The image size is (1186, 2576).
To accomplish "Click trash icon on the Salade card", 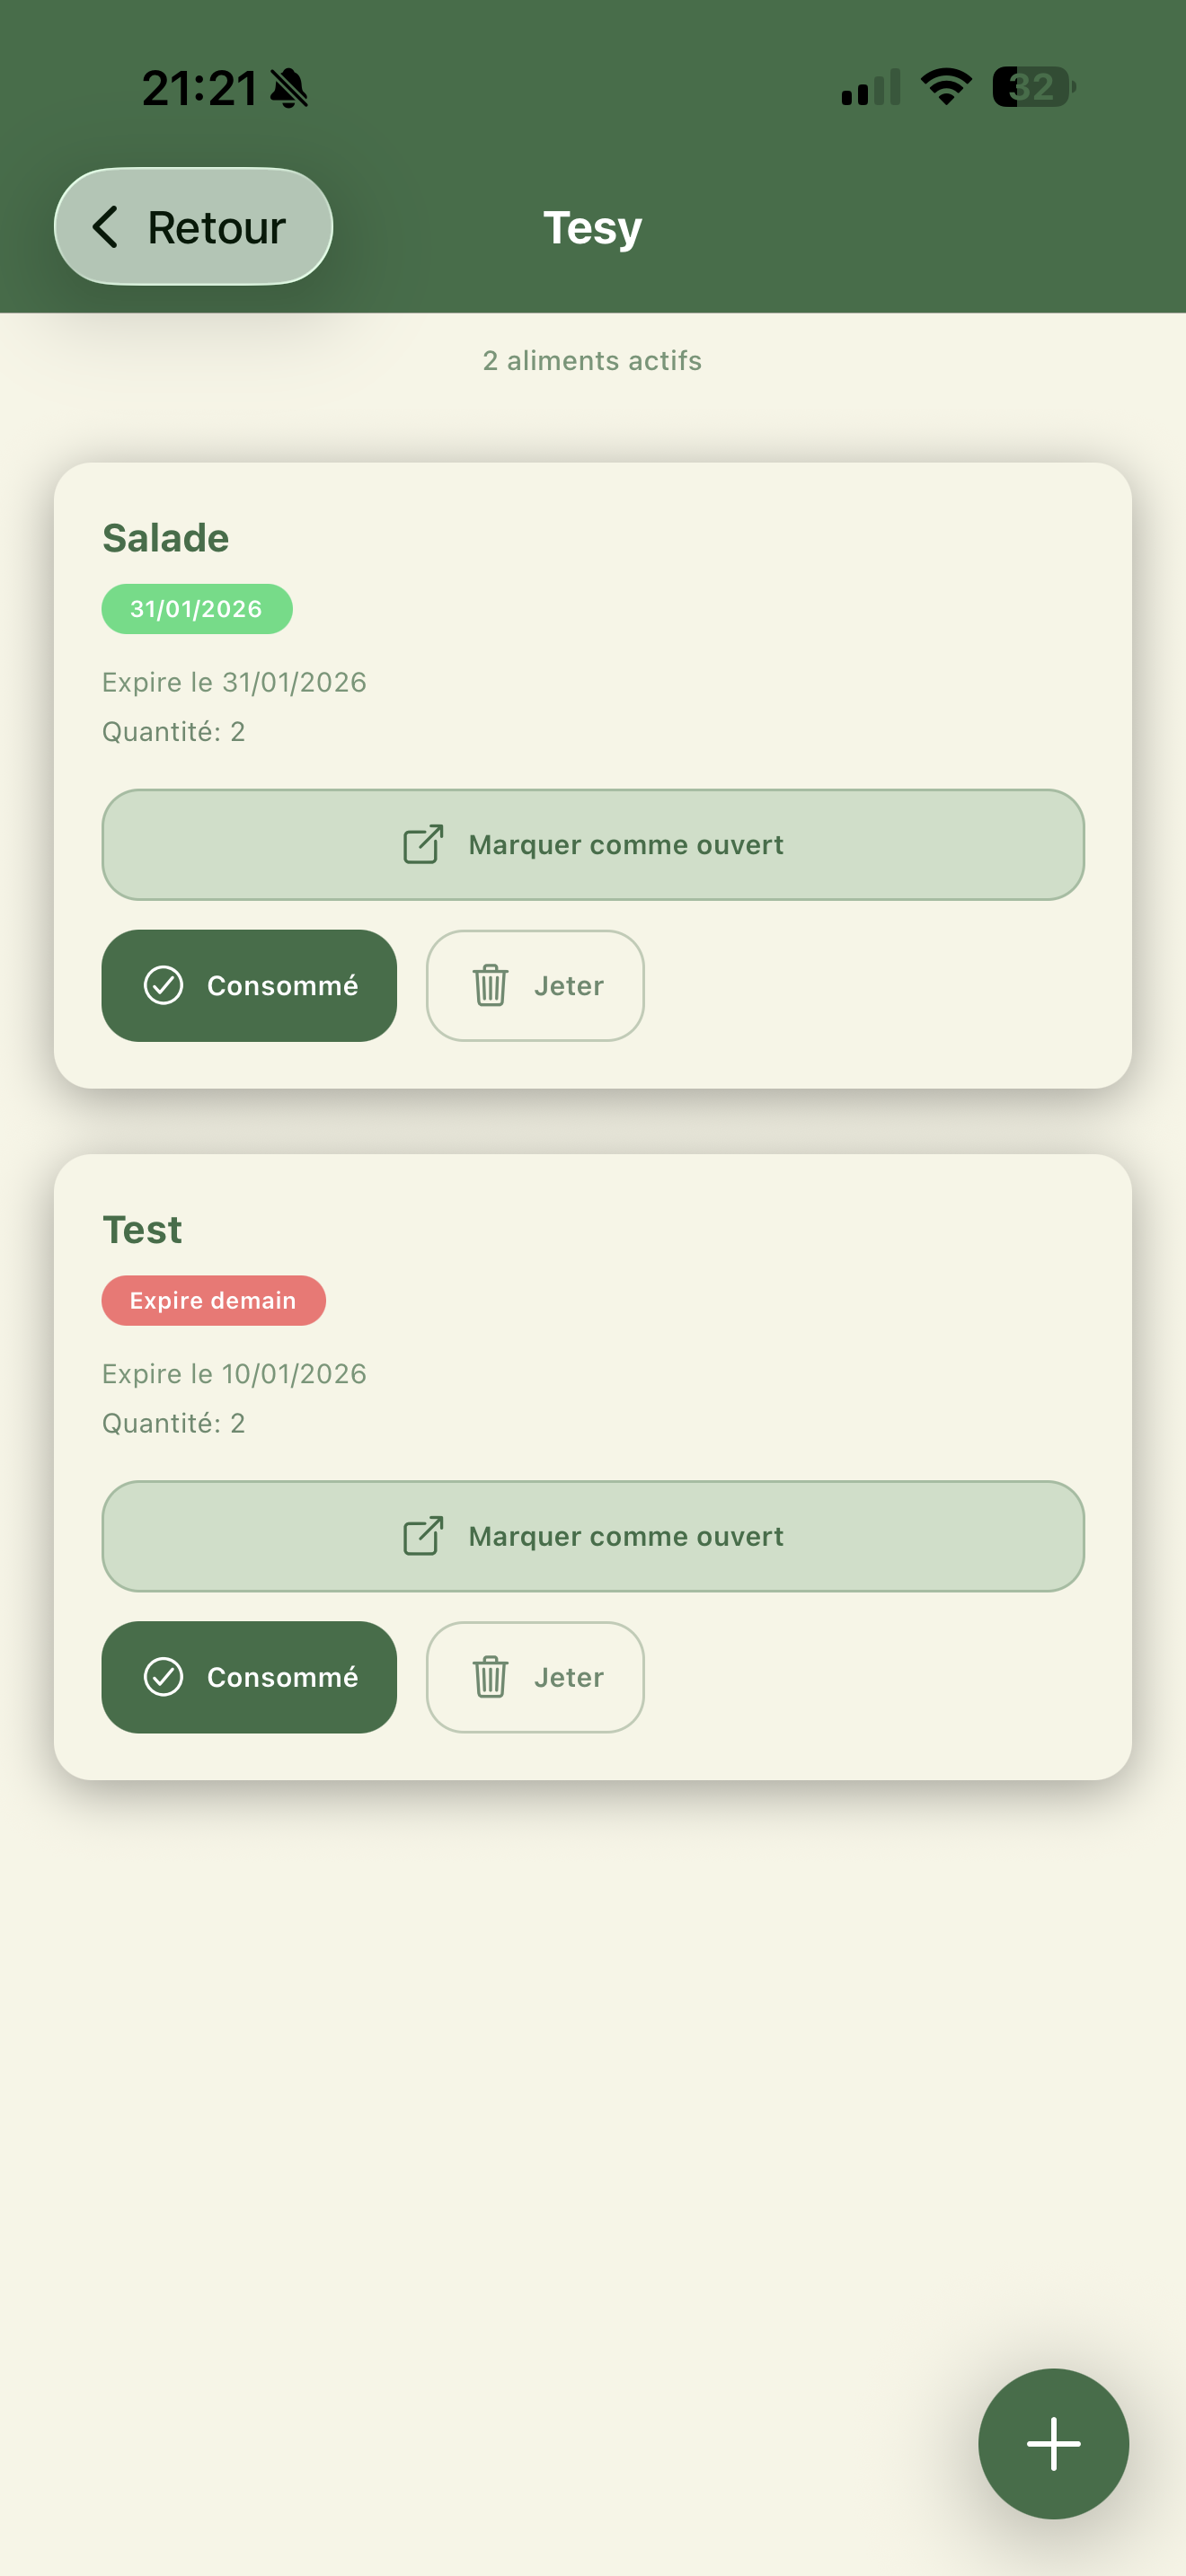I will (x=490, y=985).
